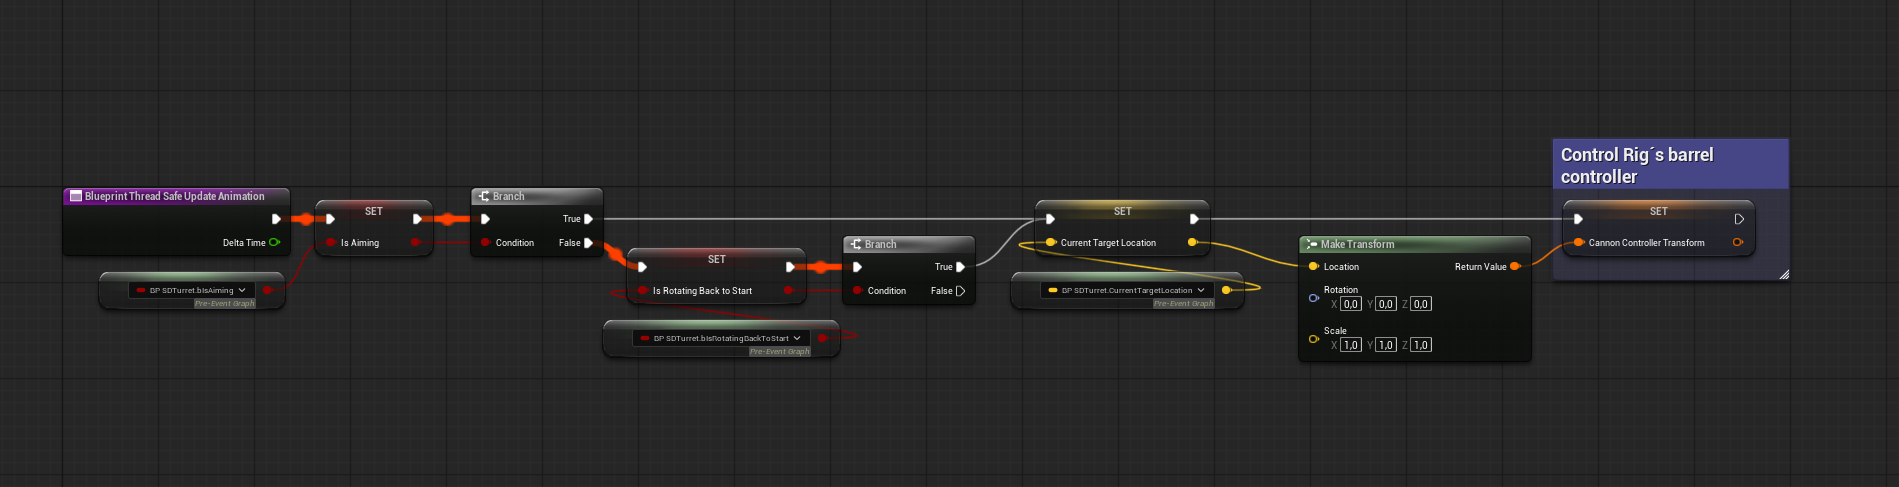1899x487 pixels.
Task: Click the Location input pin on Make Transform
Action: (1314, 266)
